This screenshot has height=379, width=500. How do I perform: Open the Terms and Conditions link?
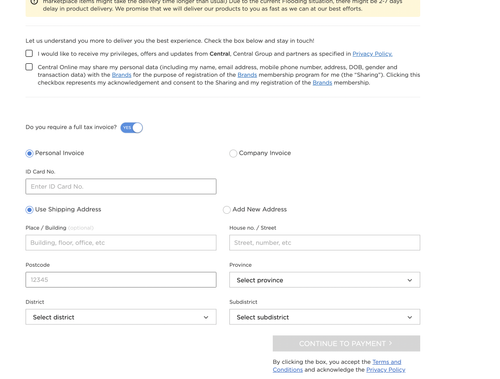[x=337, y=366]
